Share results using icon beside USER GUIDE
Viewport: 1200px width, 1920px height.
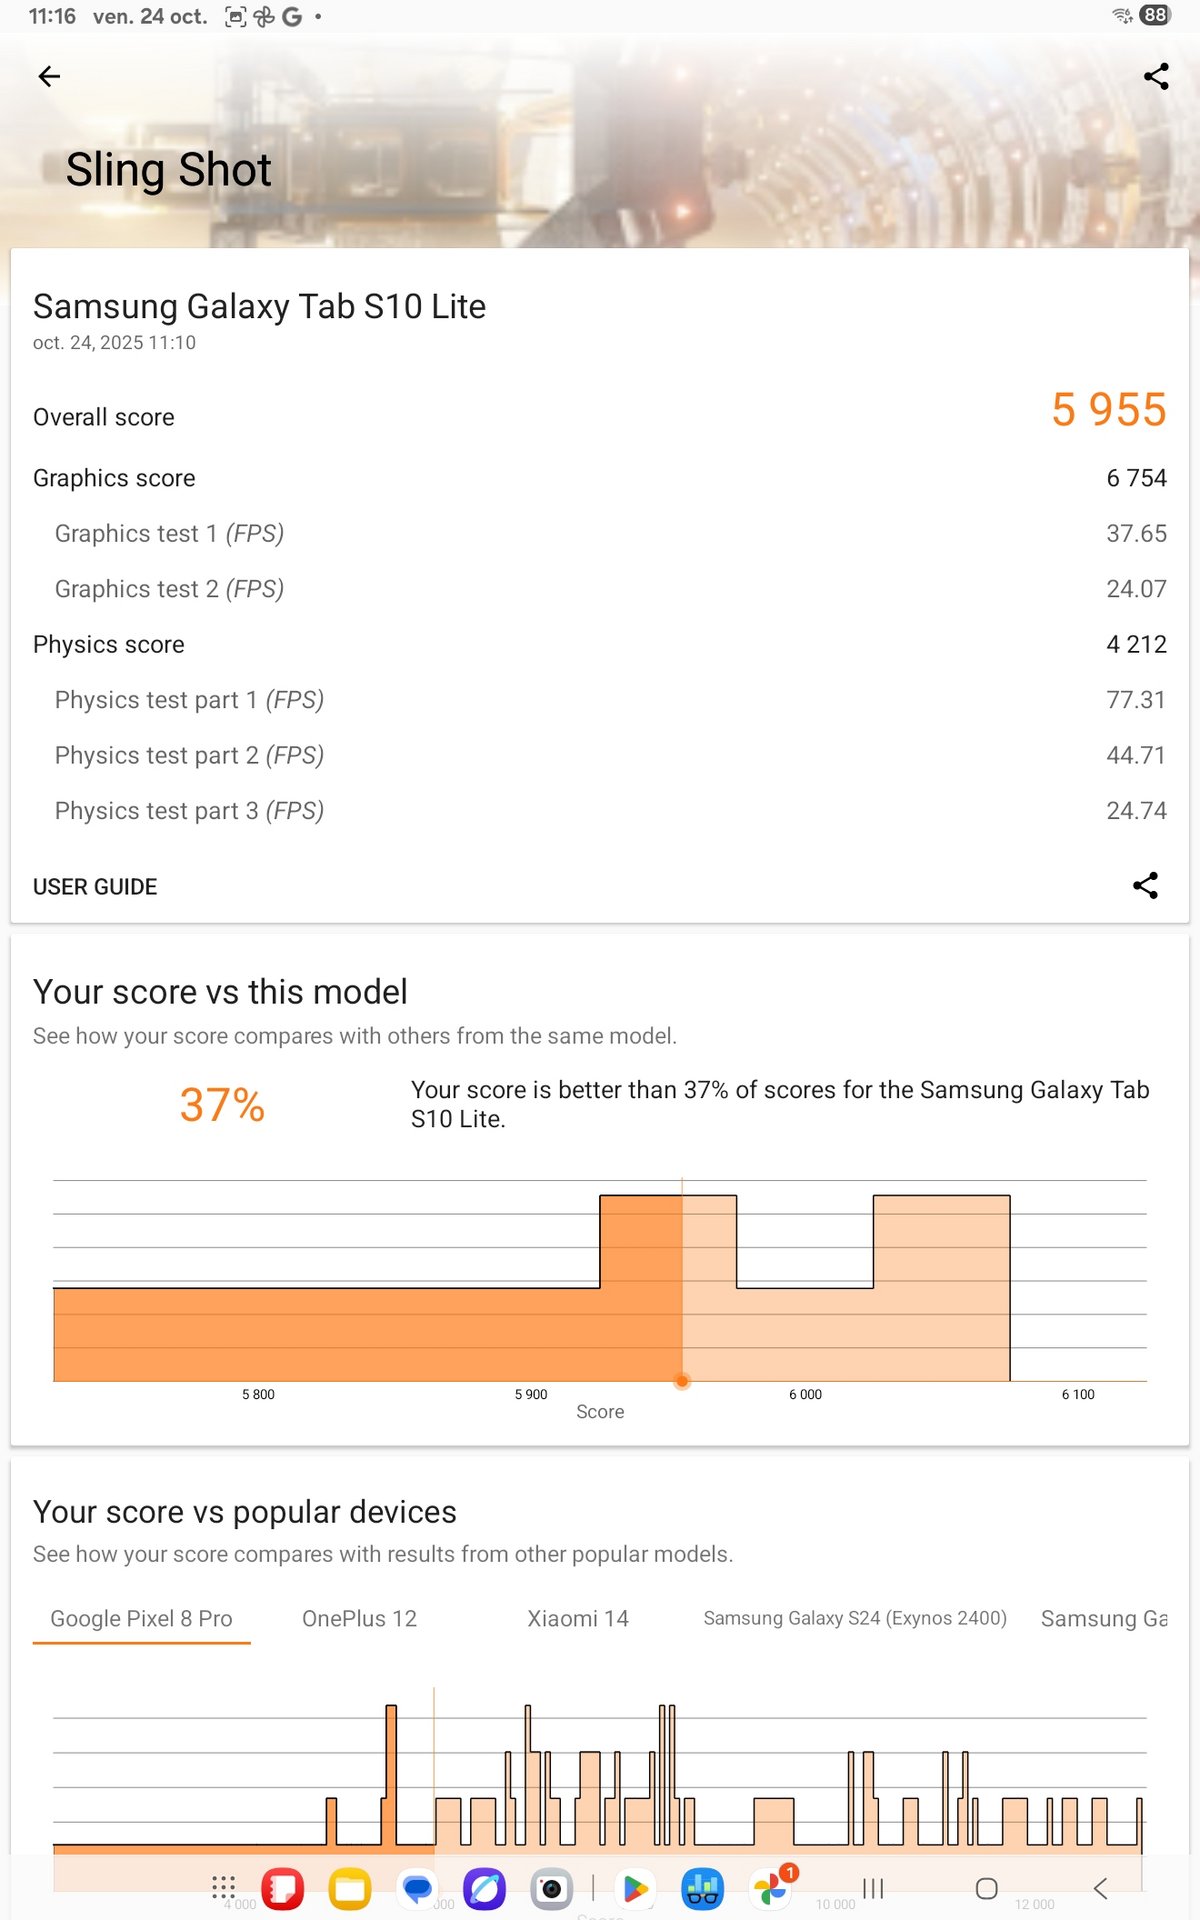tap(1145, 886)
